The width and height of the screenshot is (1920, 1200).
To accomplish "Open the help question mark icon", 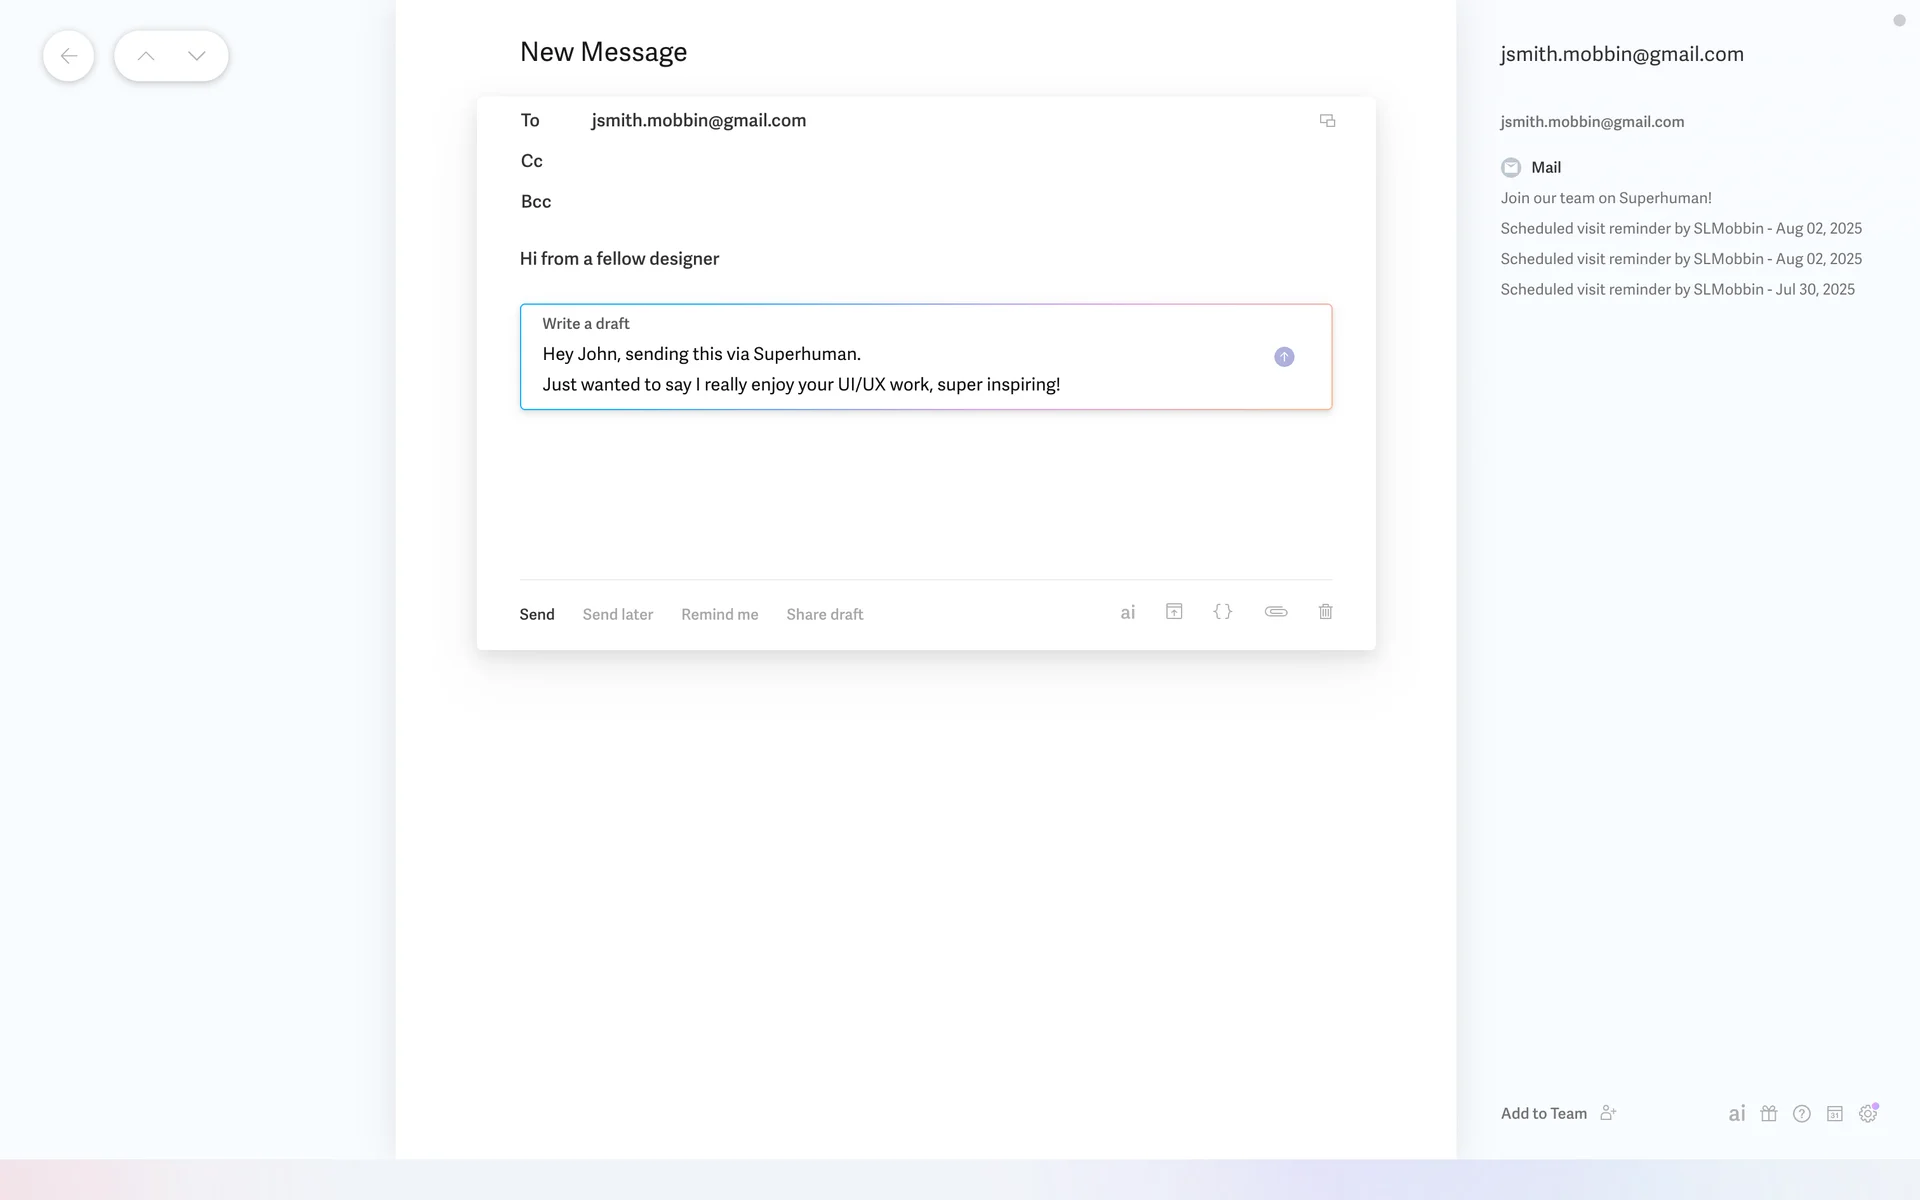I will pos(1801,1114).
